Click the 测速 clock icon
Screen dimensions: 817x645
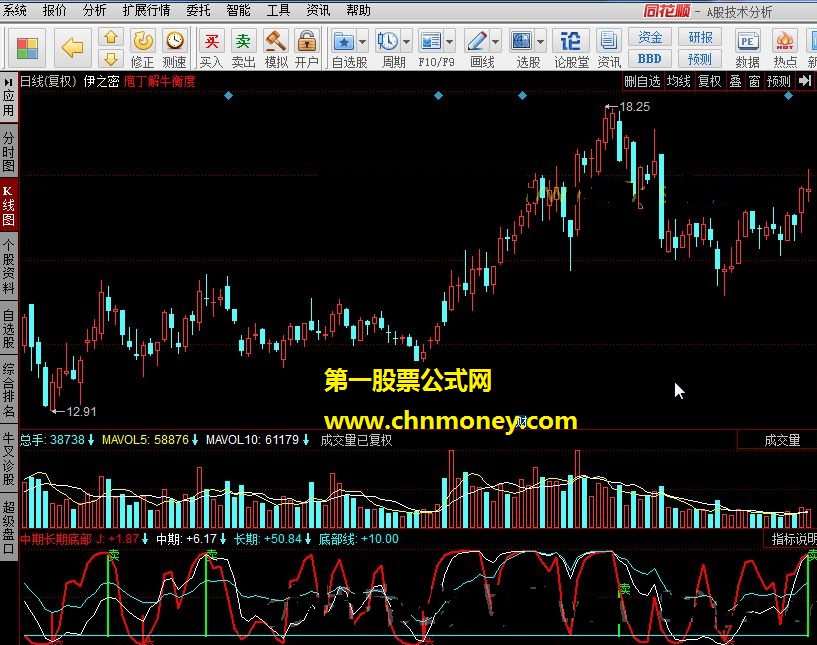click(175, 41)
